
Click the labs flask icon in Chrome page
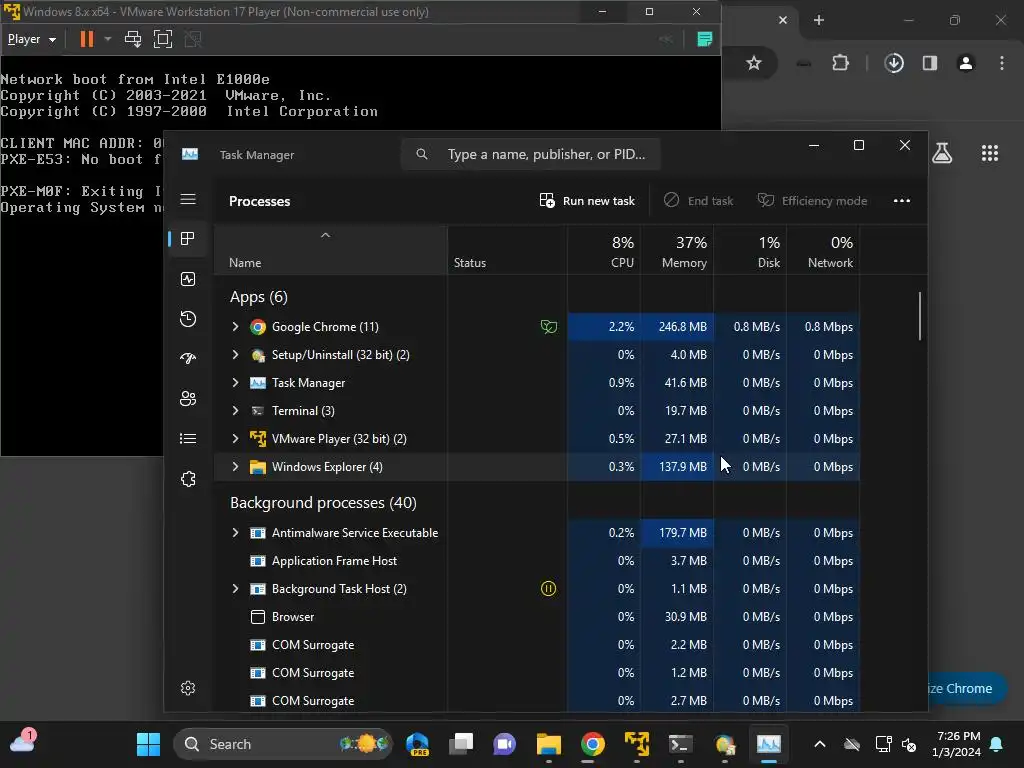pyautogui.click(x=942, y=153)
